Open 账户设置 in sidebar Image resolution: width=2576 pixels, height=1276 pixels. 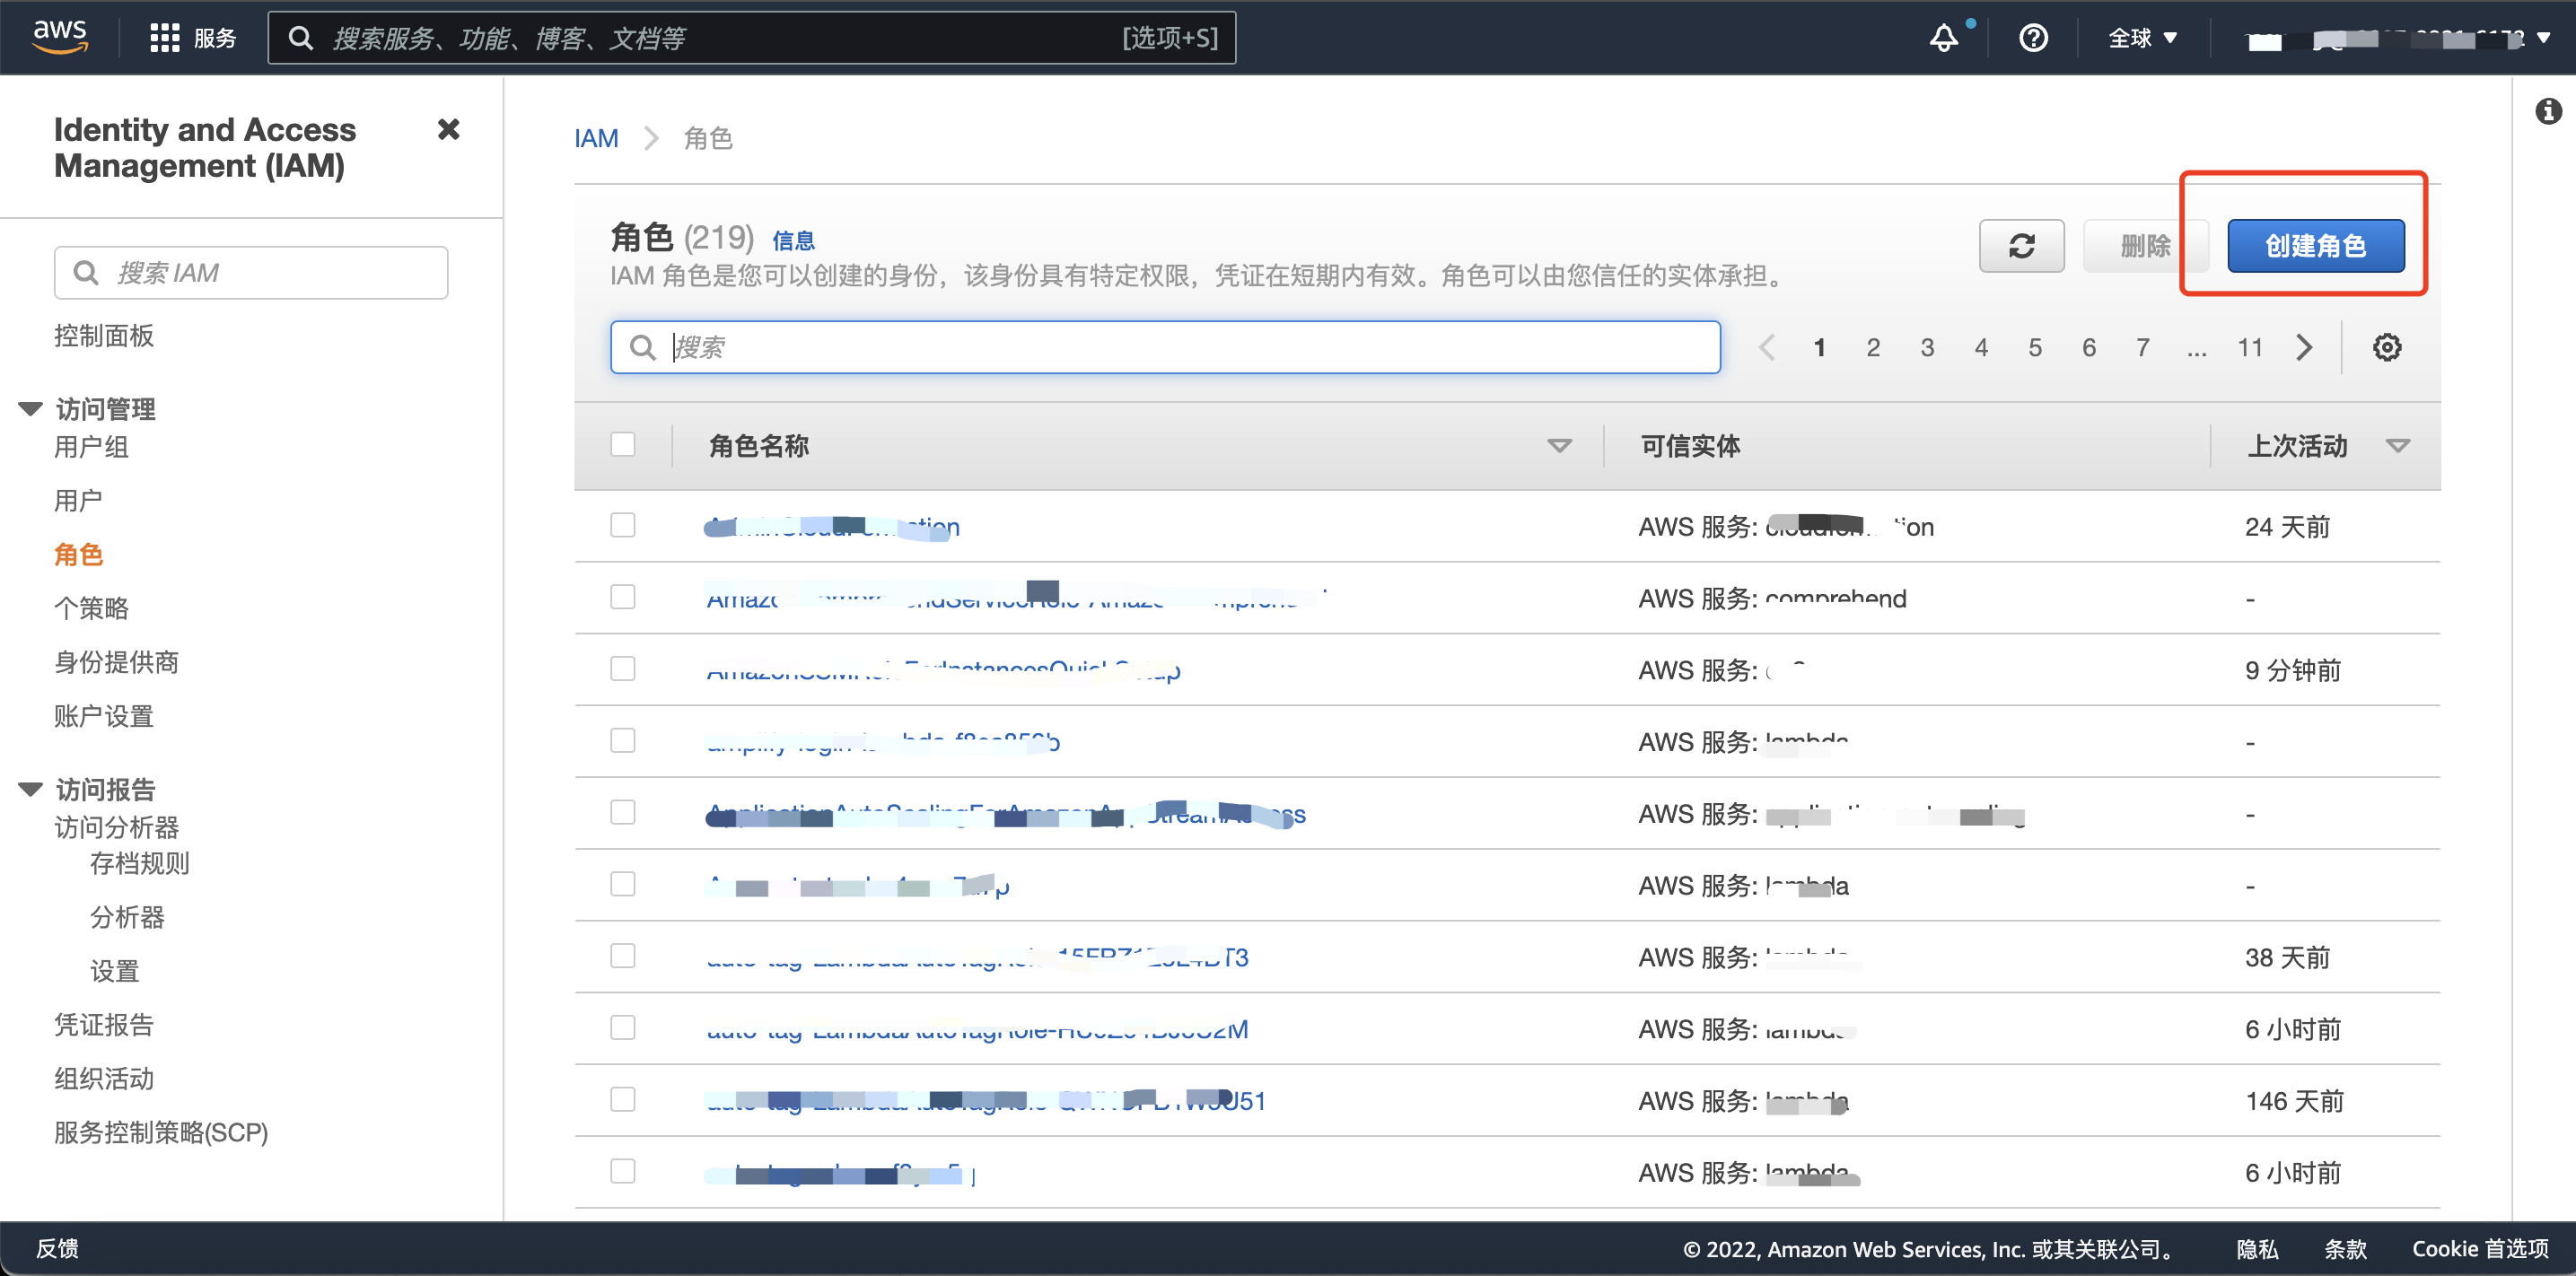[104, 717]
